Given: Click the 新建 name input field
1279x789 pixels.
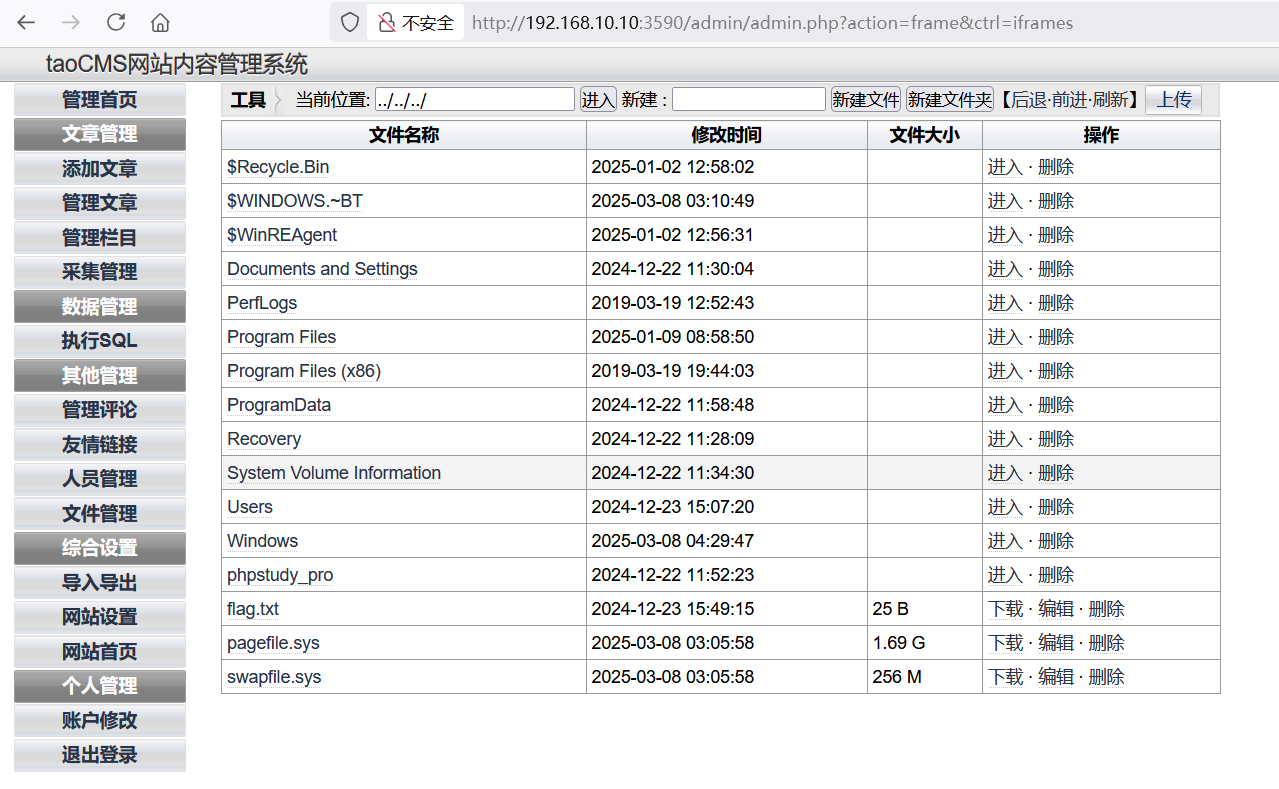Looking at the screenshot, I should point(748,100).
